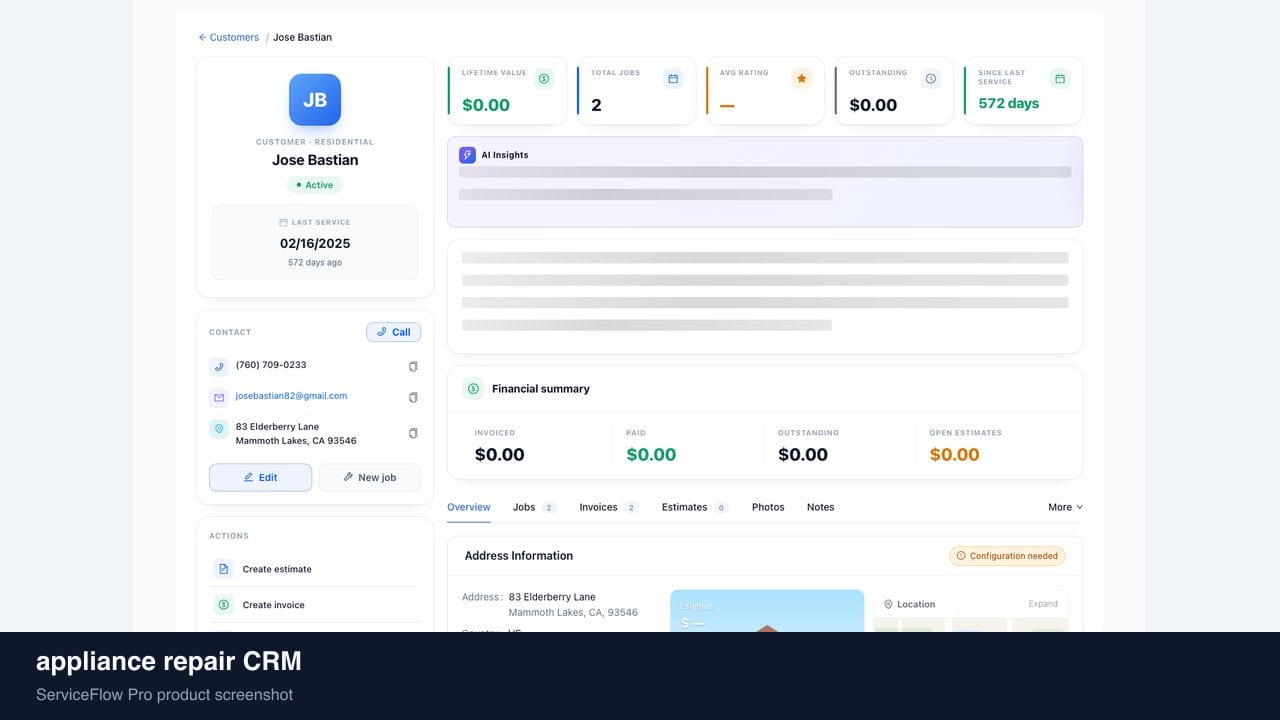This screenshot has width=1280, height=720.
Task: Open the Jobs tab
Action: pyautogui.click(x=534, y=507)
